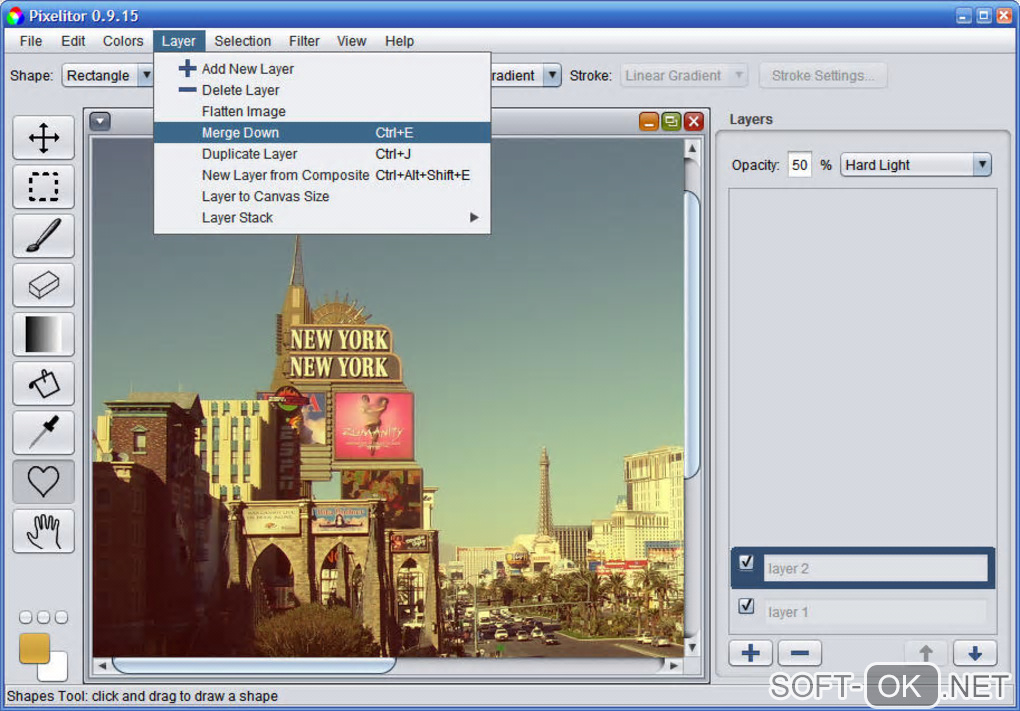Click the Stroke Settings button
The height and width of the screenshot is (711, 1020).
822,75
